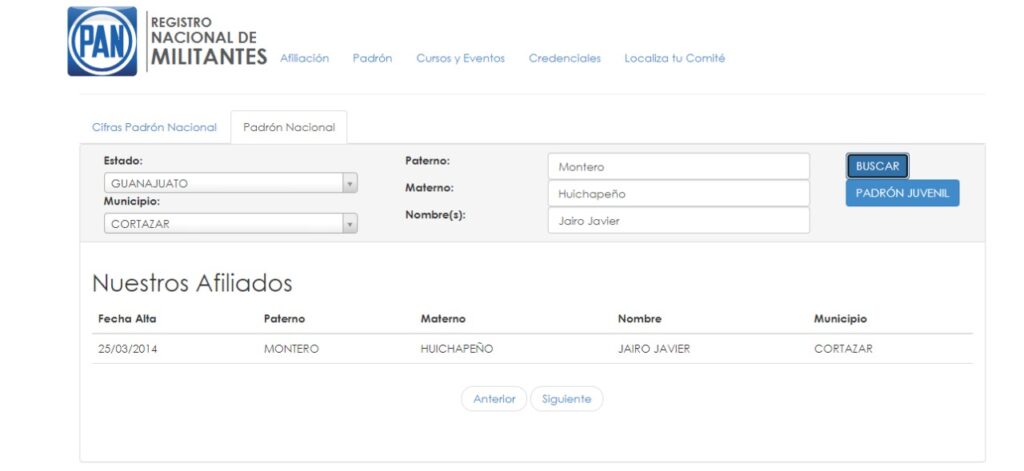Click the Estado dropdown arrow

tap(349, 183)
